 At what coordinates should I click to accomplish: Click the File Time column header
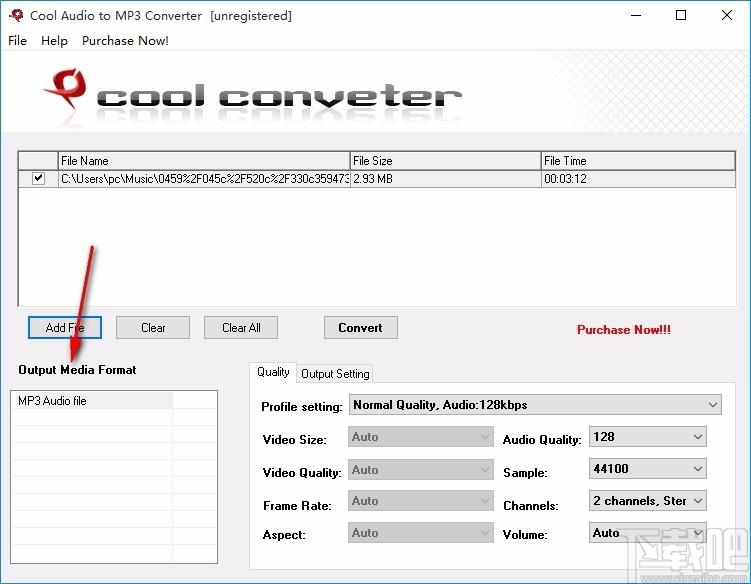(638, 160)
